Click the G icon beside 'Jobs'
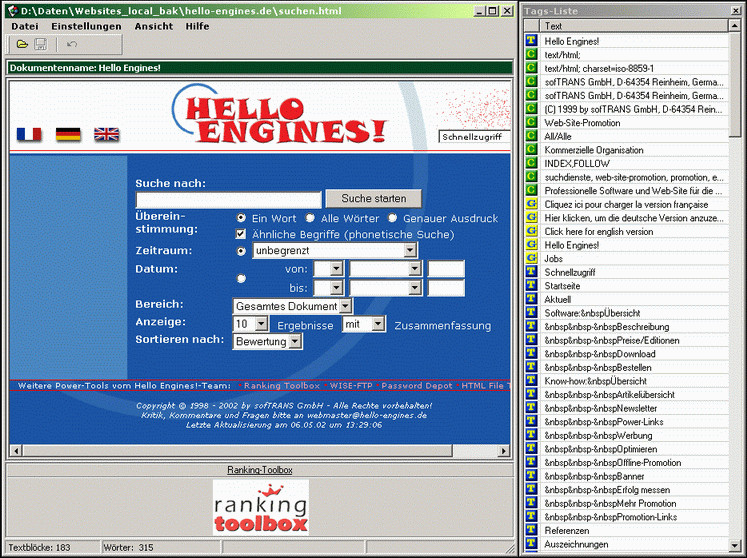747x558 pixels. 531,258
